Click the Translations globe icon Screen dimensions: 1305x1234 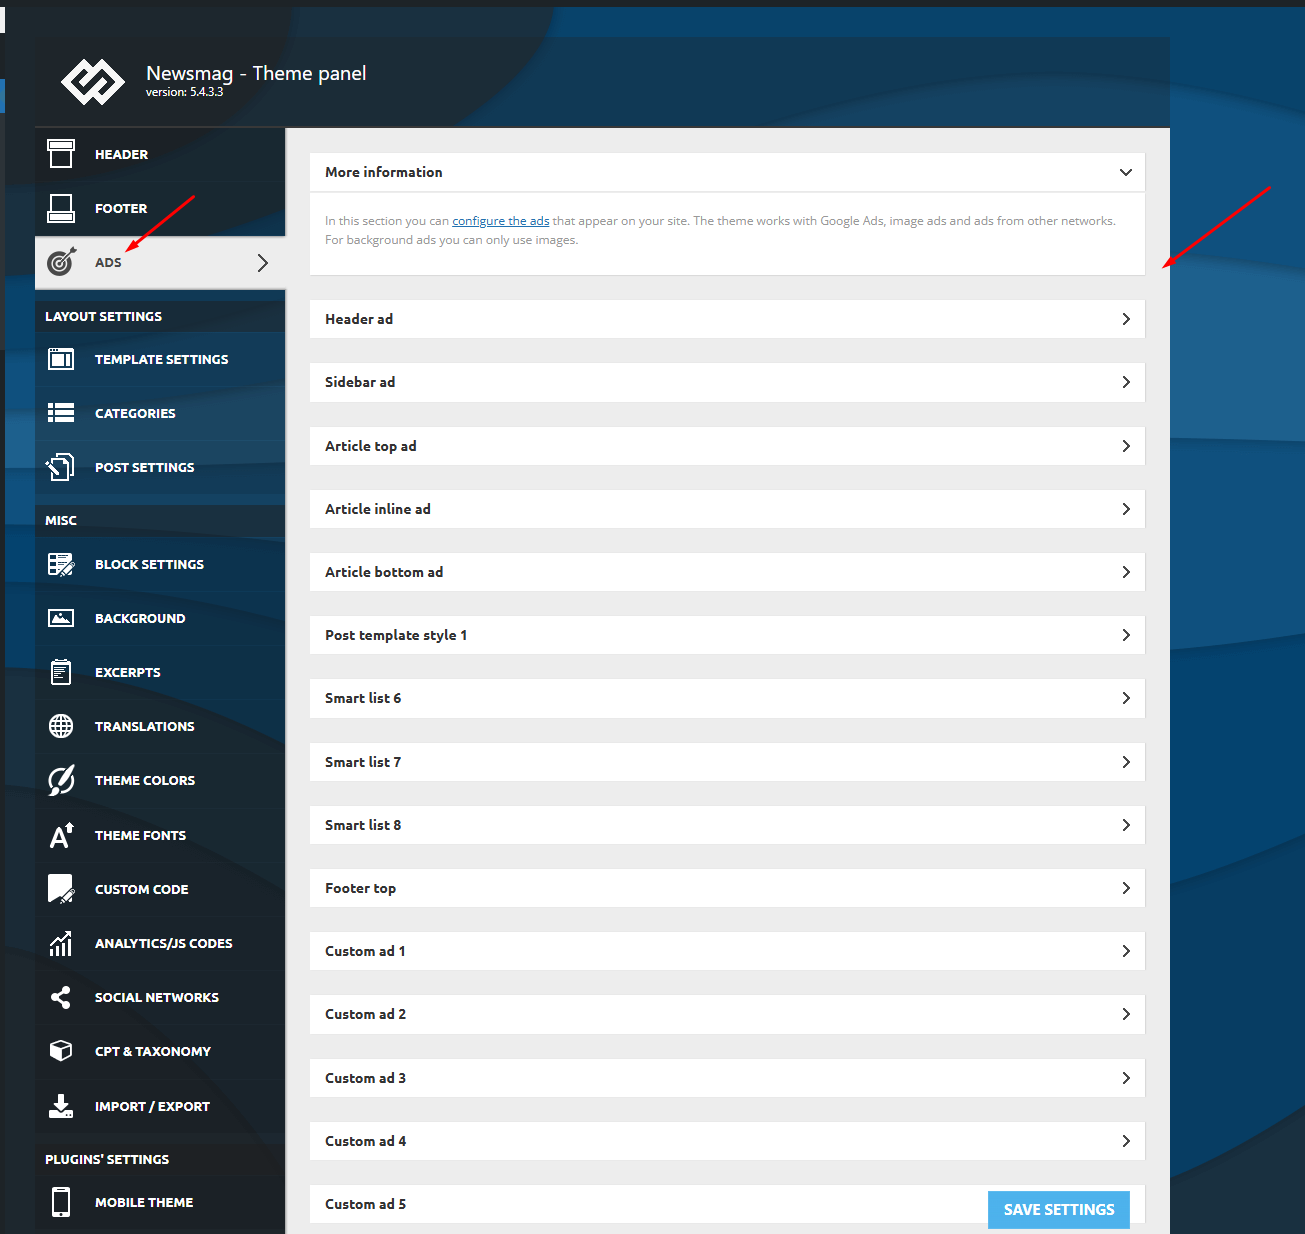[x=61, y=726]
